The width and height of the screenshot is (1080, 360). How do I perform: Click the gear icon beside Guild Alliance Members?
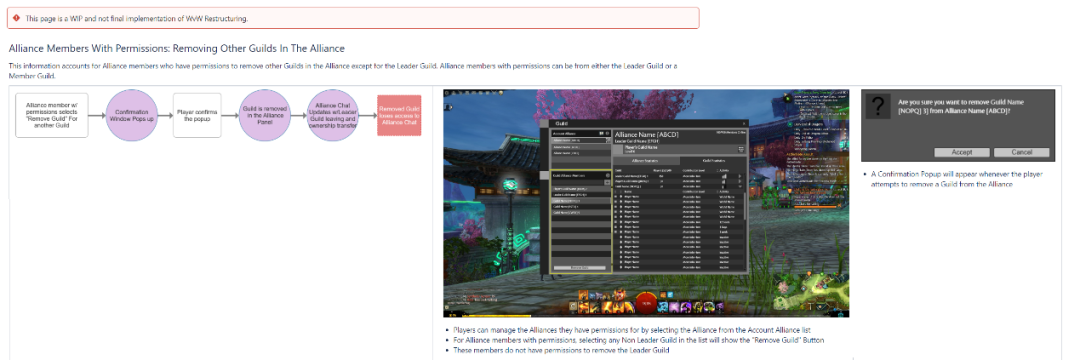click(x=608, y=175)
